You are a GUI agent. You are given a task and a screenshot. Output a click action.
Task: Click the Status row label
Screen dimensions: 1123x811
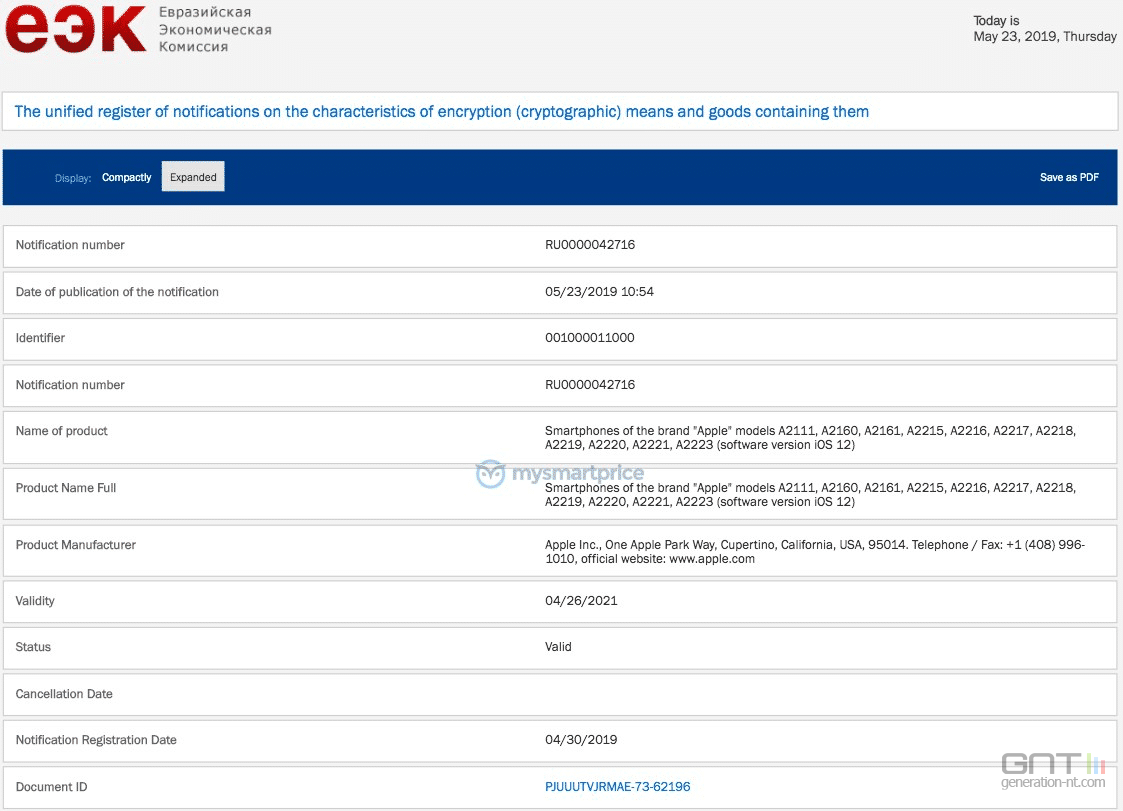(33, 647)
